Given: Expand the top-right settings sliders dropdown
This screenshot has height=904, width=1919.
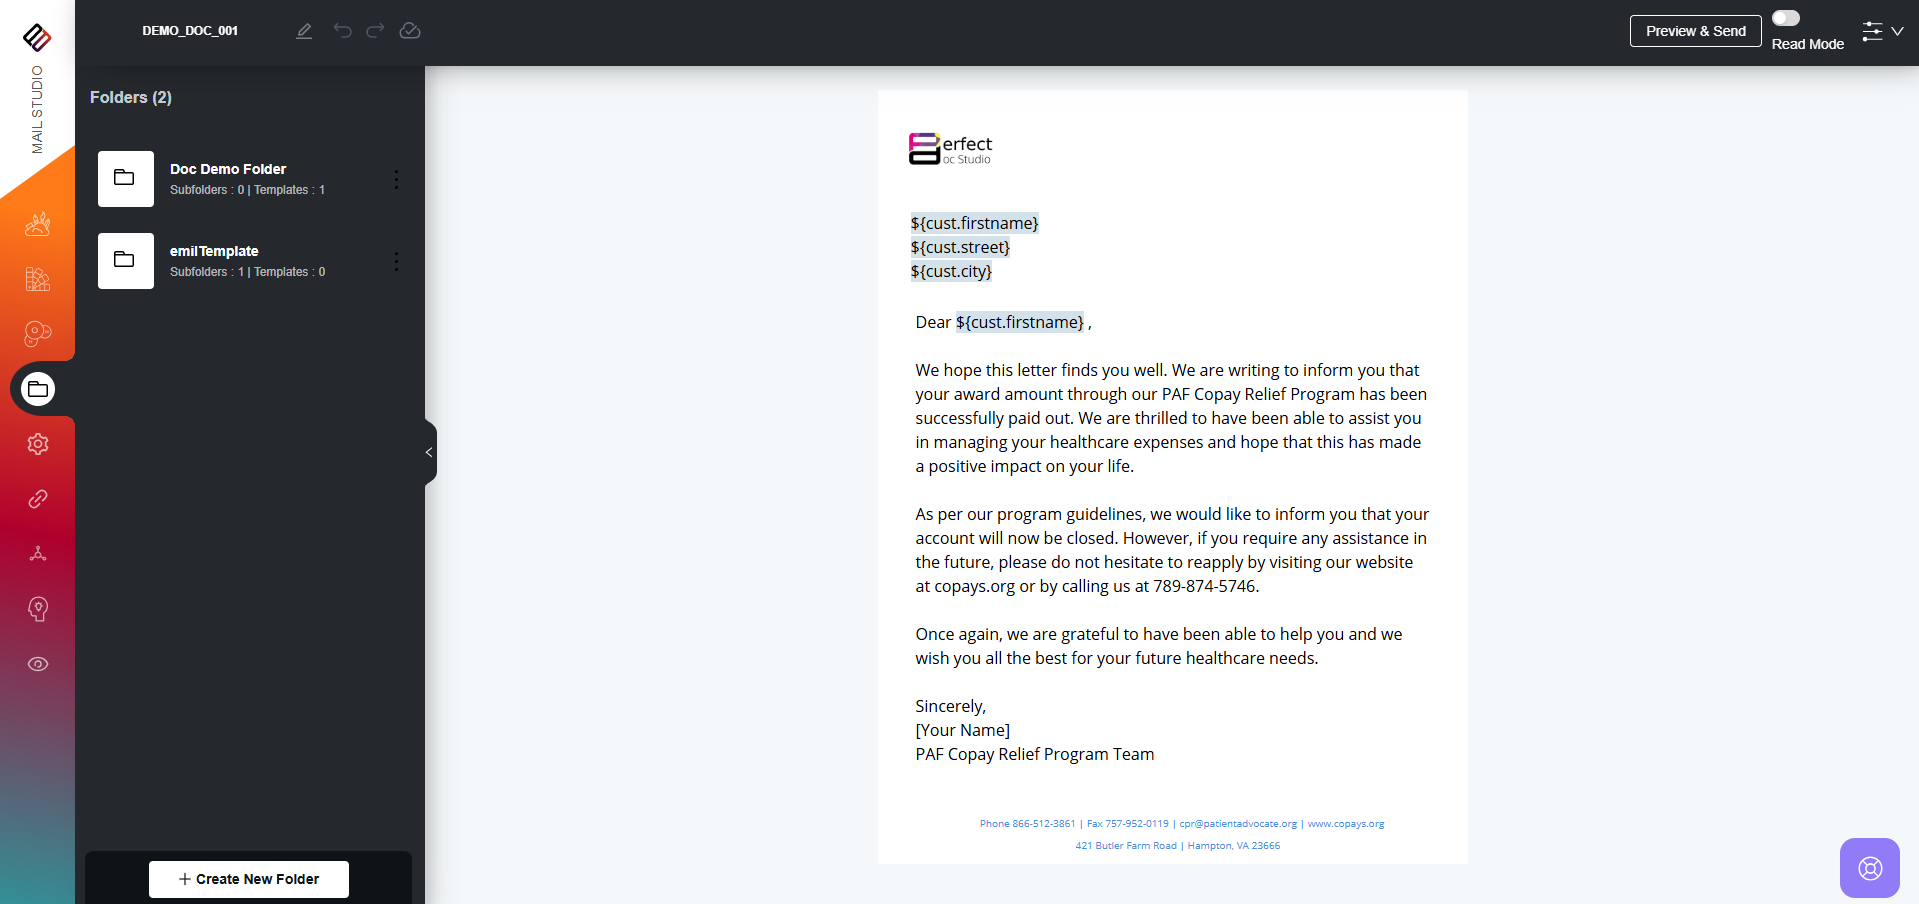Looking at the screenshot, I should (1882, 31).
